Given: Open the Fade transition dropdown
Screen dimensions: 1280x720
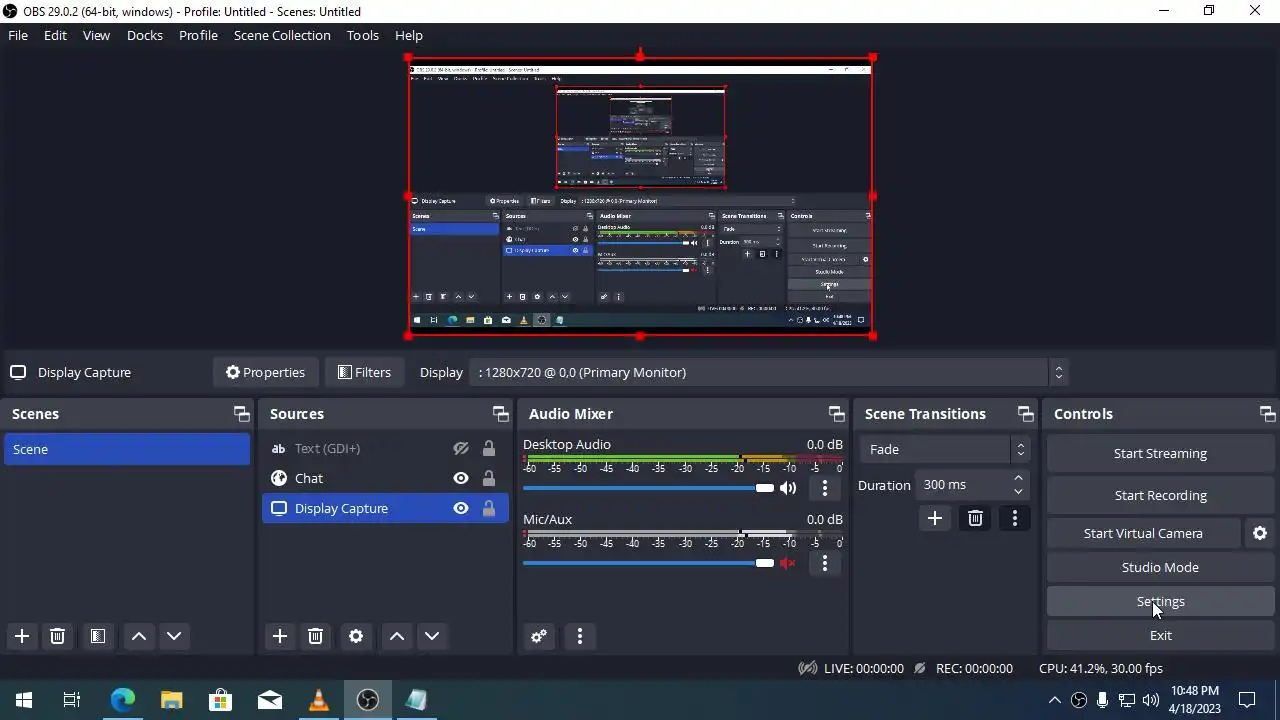Looking at the screenshot, I should coord(944,449).
